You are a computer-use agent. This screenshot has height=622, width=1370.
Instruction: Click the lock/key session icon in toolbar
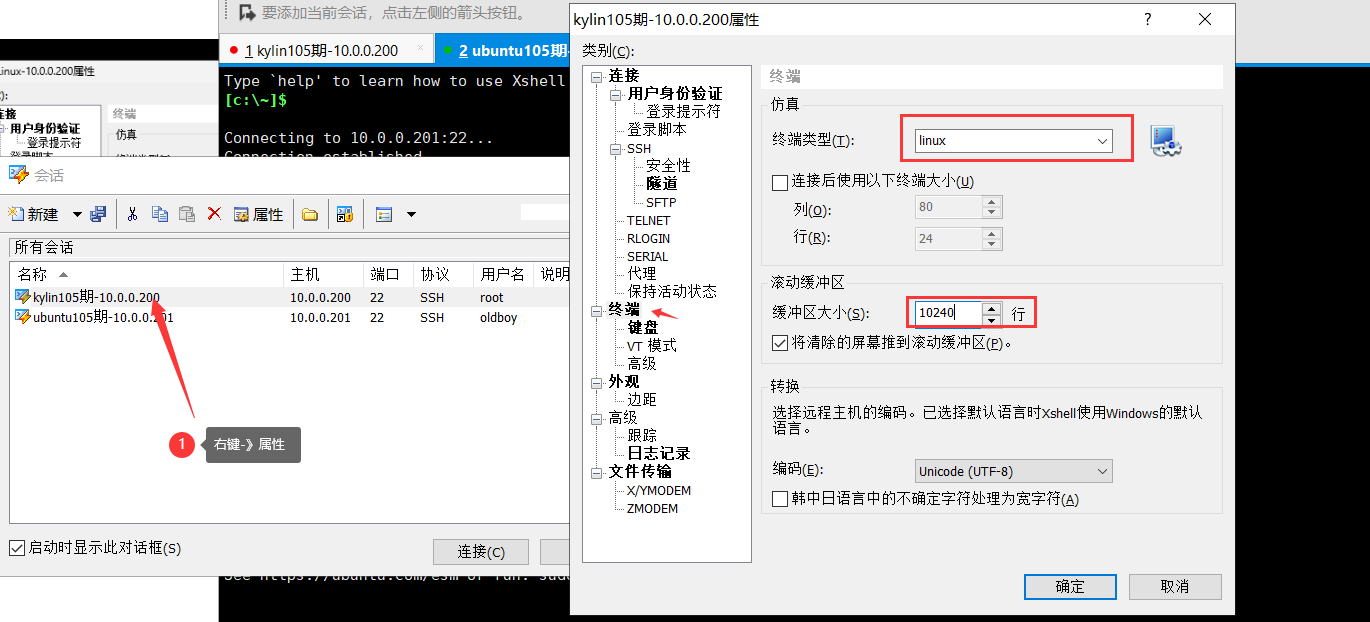pos(344,214)
